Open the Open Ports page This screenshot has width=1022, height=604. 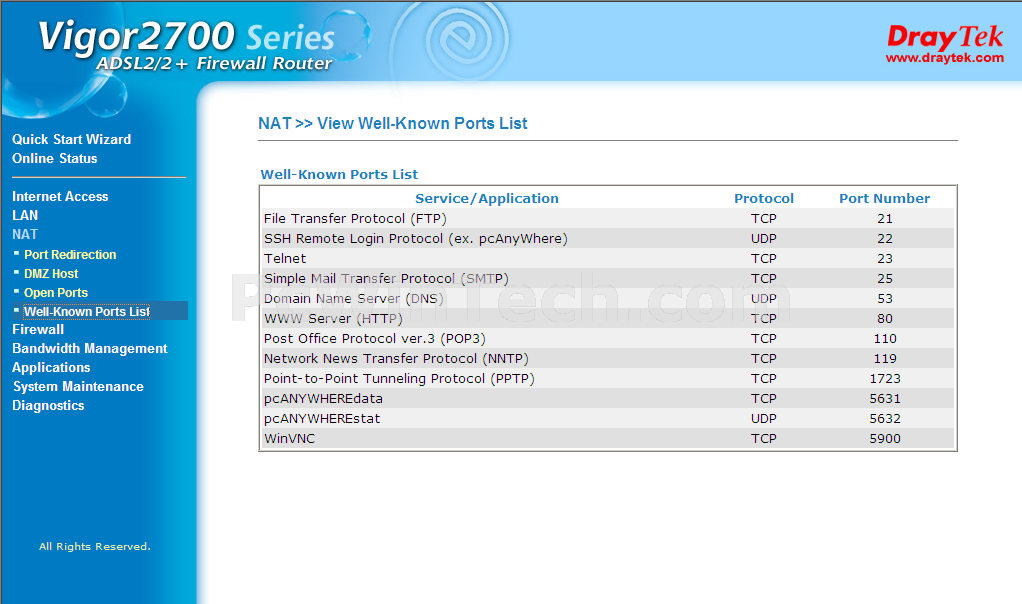click(56, 293)
